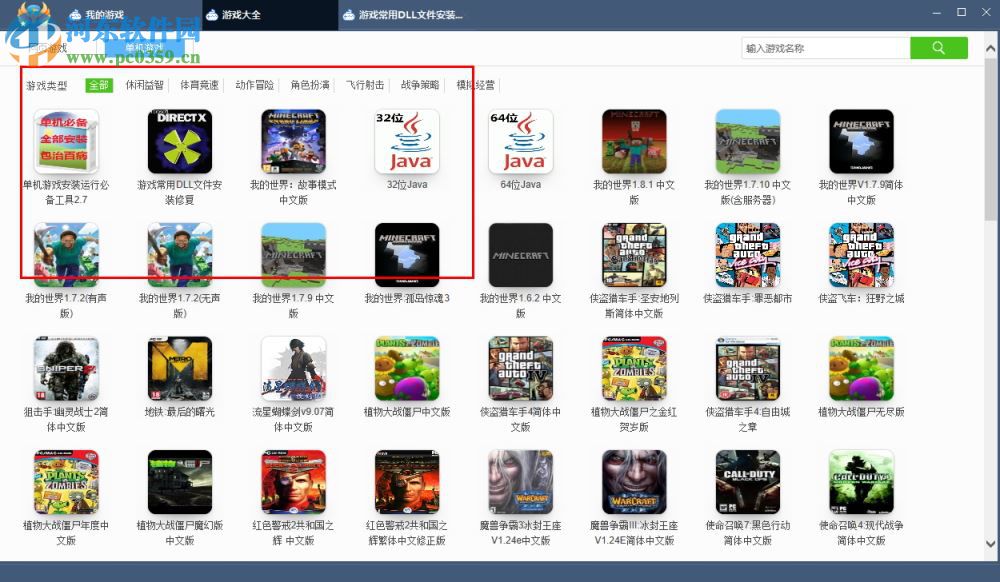1000x582 pixels.
Task: Click the scrollbar down arrow
Action: [990, 544]
